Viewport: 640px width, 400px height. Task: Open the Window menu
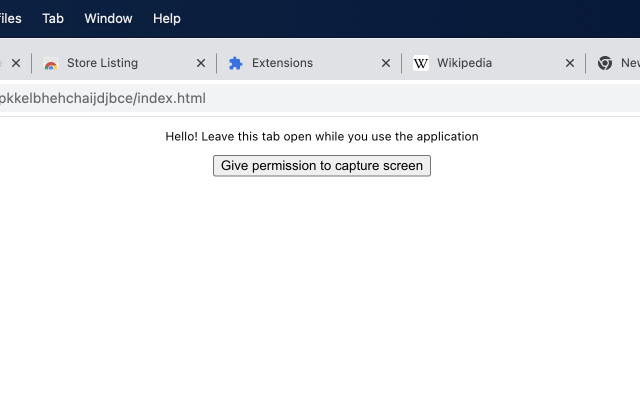coord(108,18)
